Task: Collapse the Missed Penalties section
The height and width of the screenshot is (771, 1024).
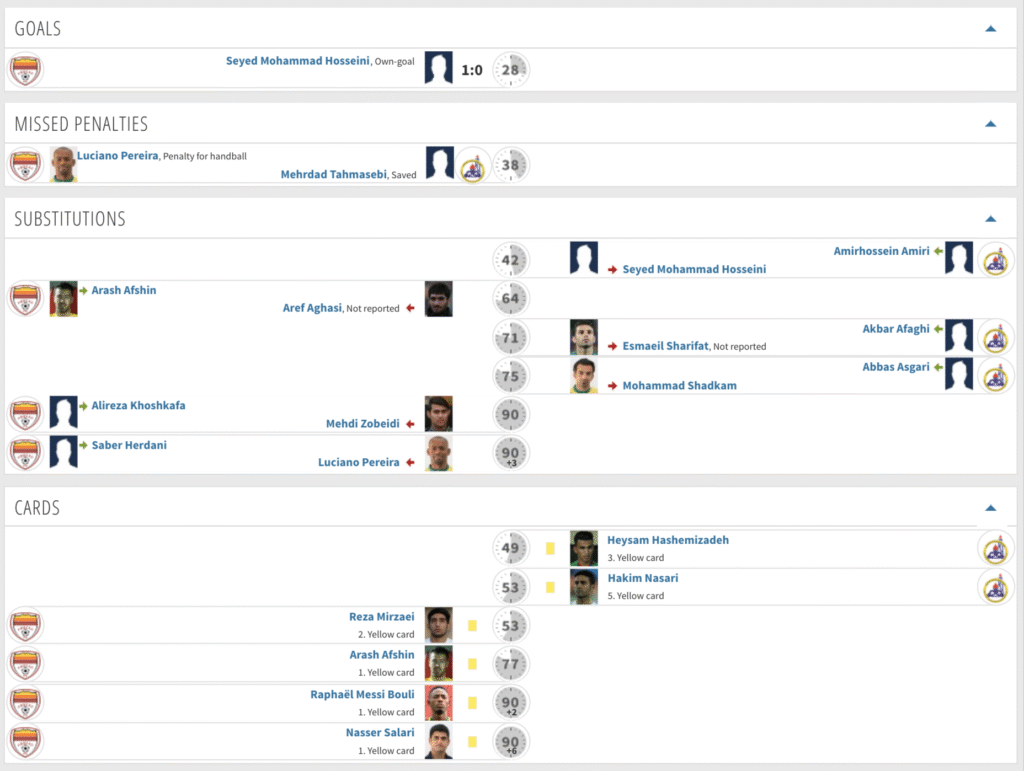Action: (x=990, y=124)
